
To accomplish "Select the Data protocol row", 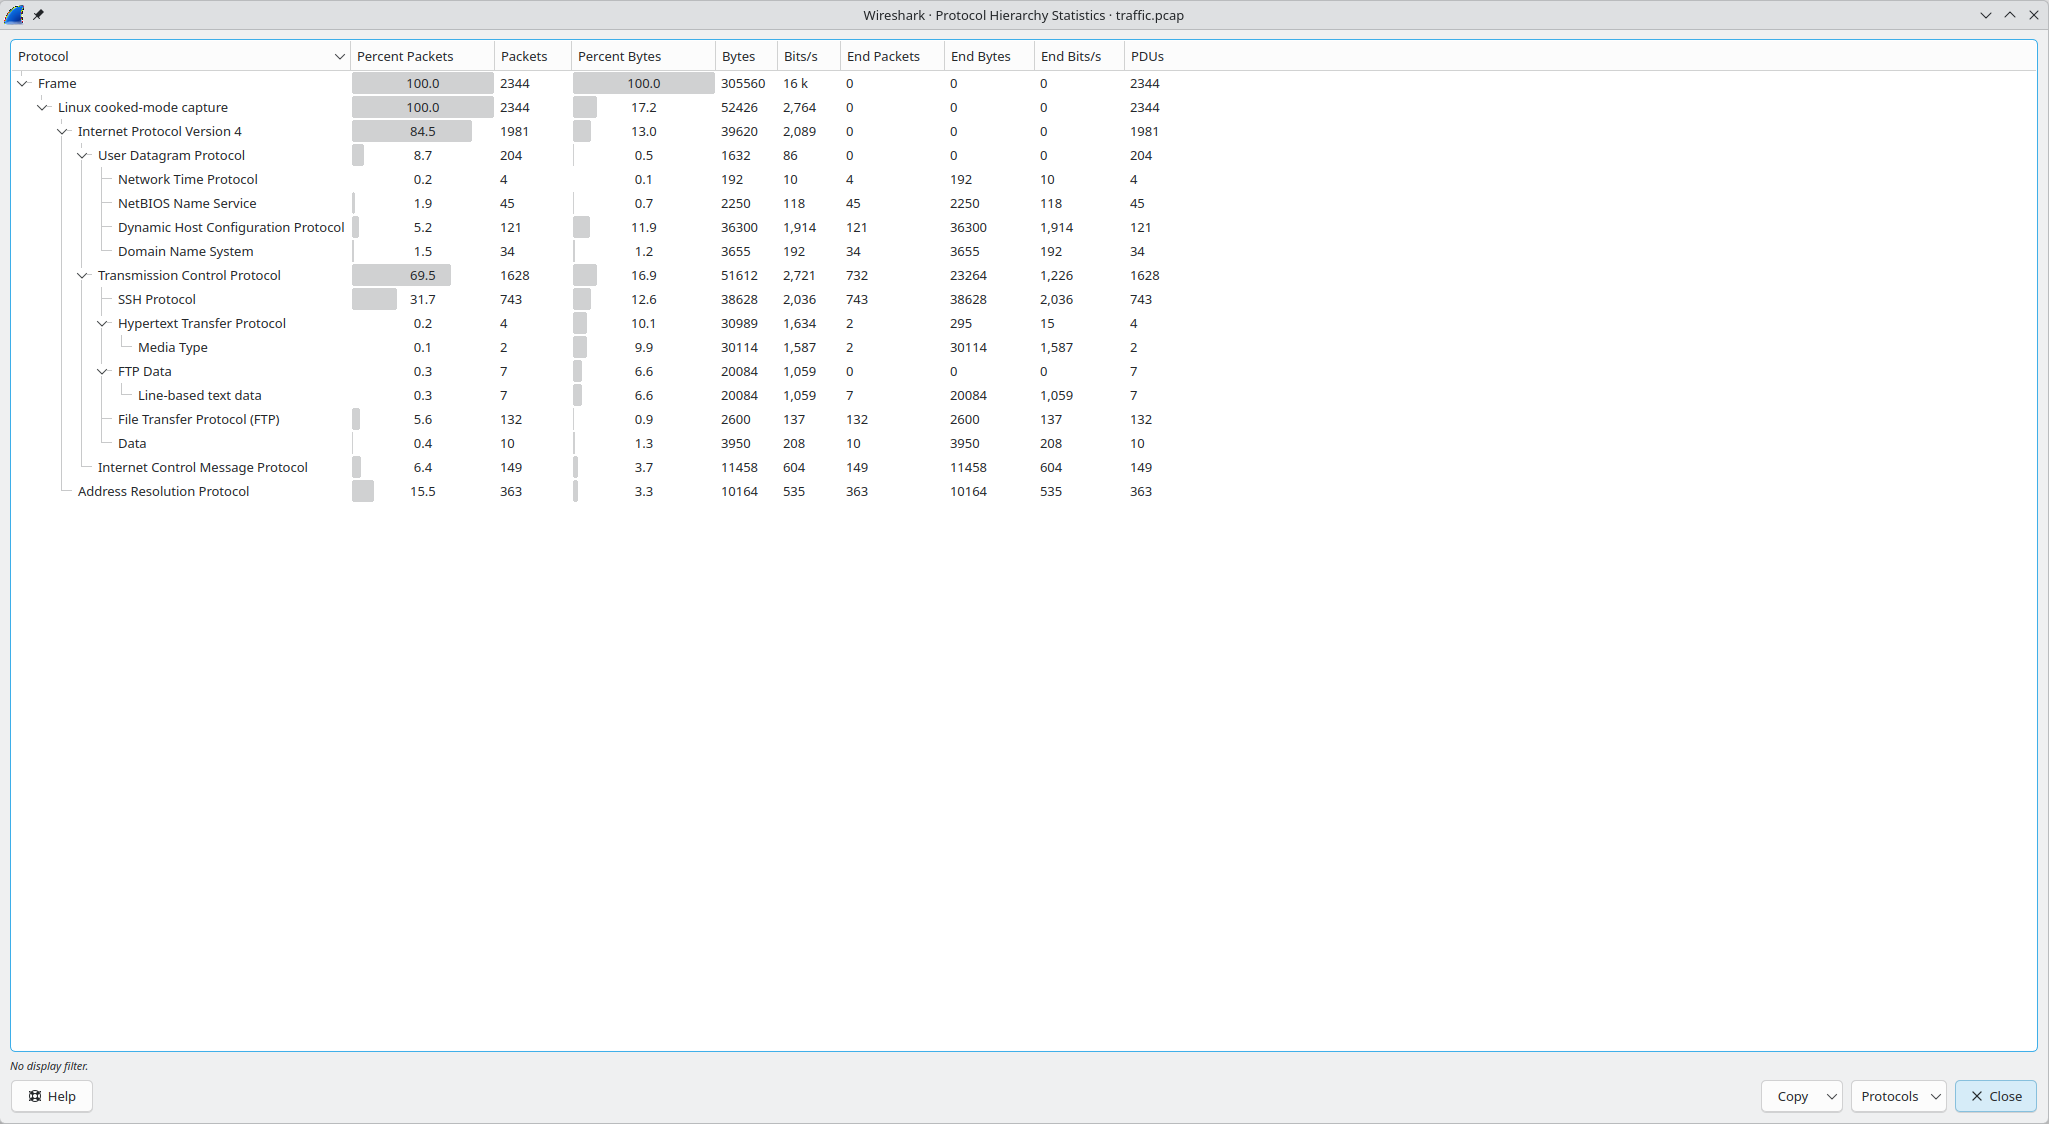I will (1024, 443).
